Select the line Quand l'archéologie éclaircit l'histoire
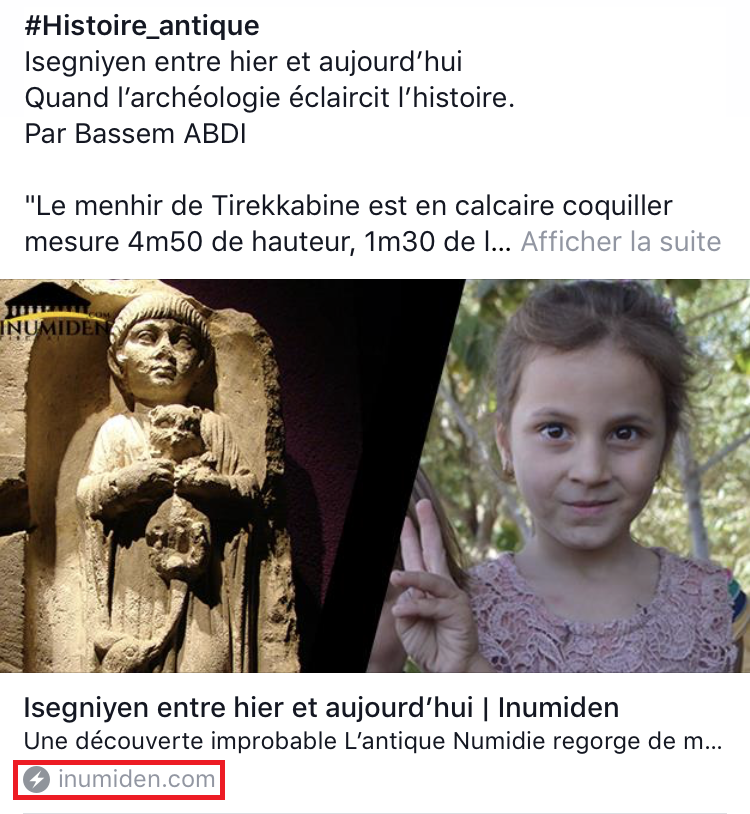 coord(269,98)
